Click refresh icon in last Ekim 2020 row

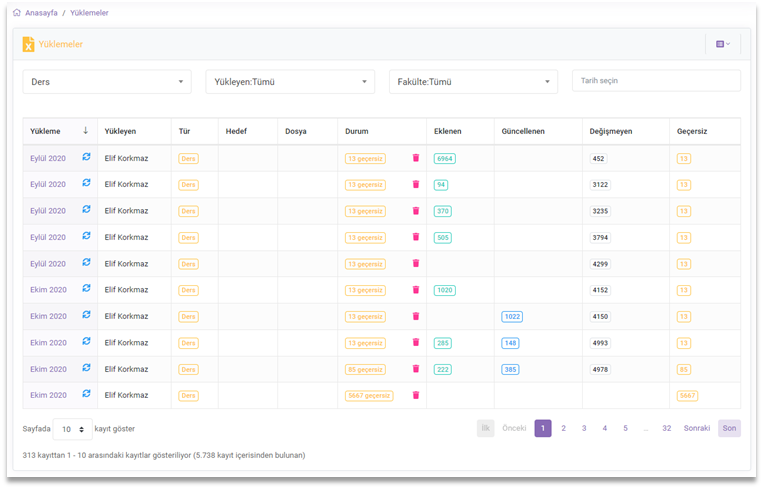86,395
